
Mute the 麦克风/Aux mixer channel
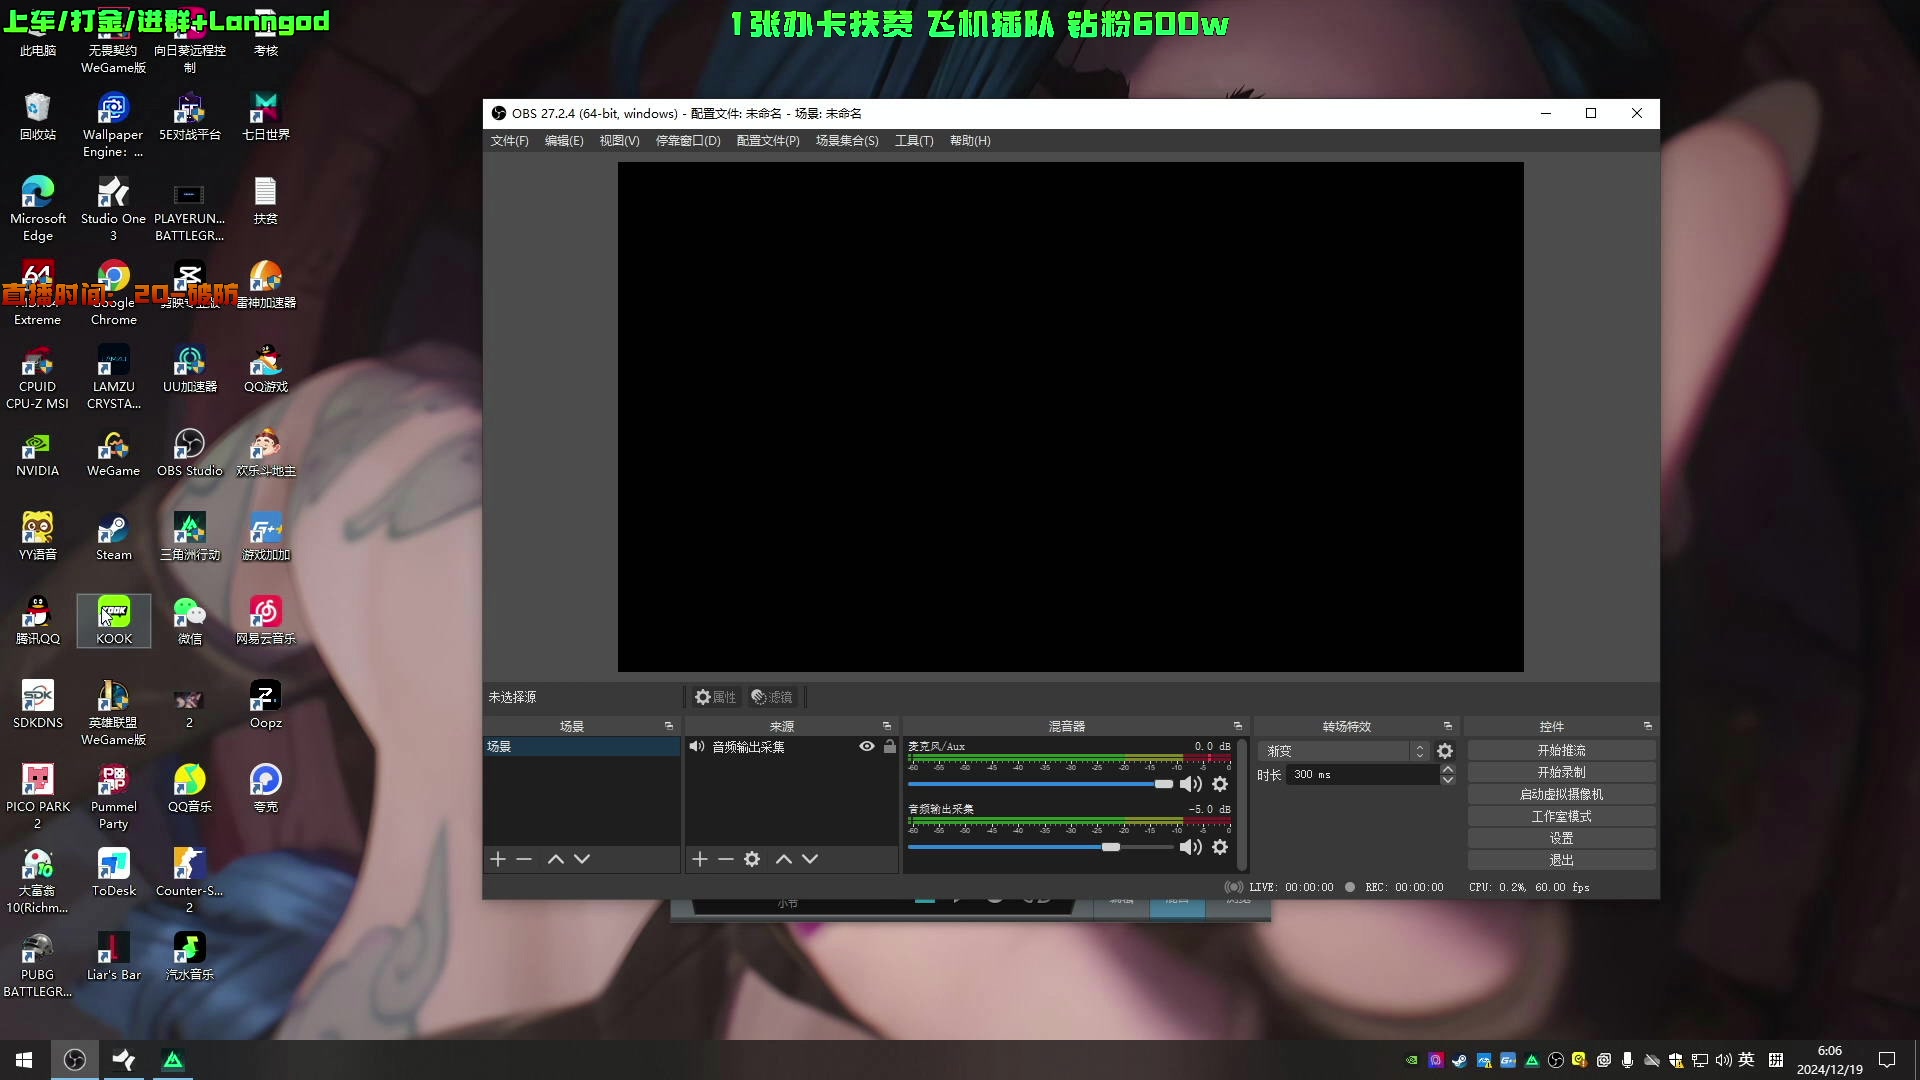click(1190, 784)
